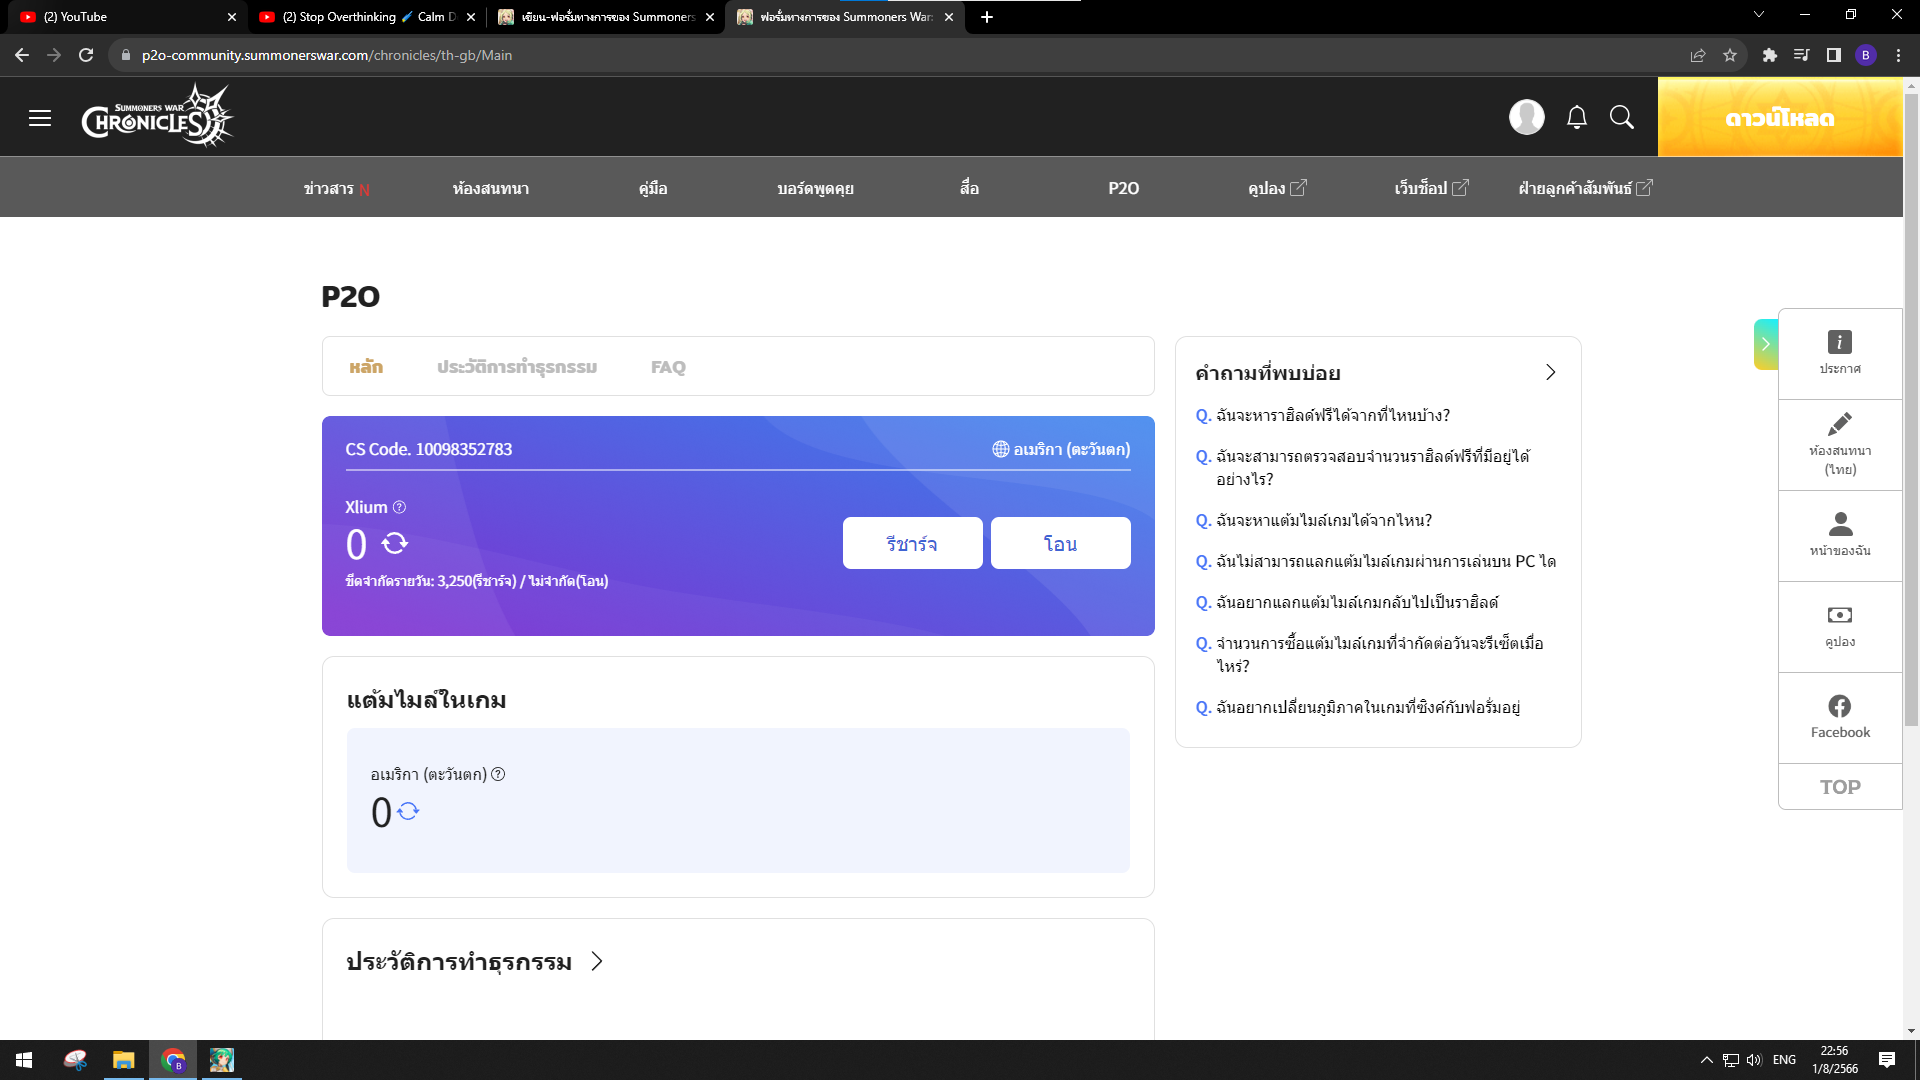Share this page via address bar icon

[1698, 55]
